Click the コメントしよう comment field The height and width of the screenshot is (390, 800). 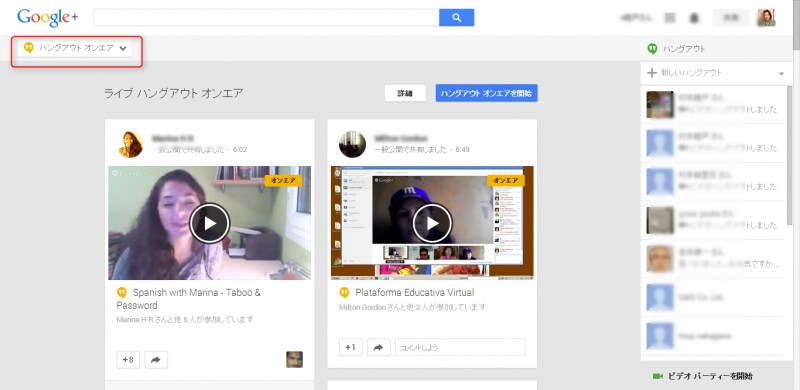pos(460,347)
